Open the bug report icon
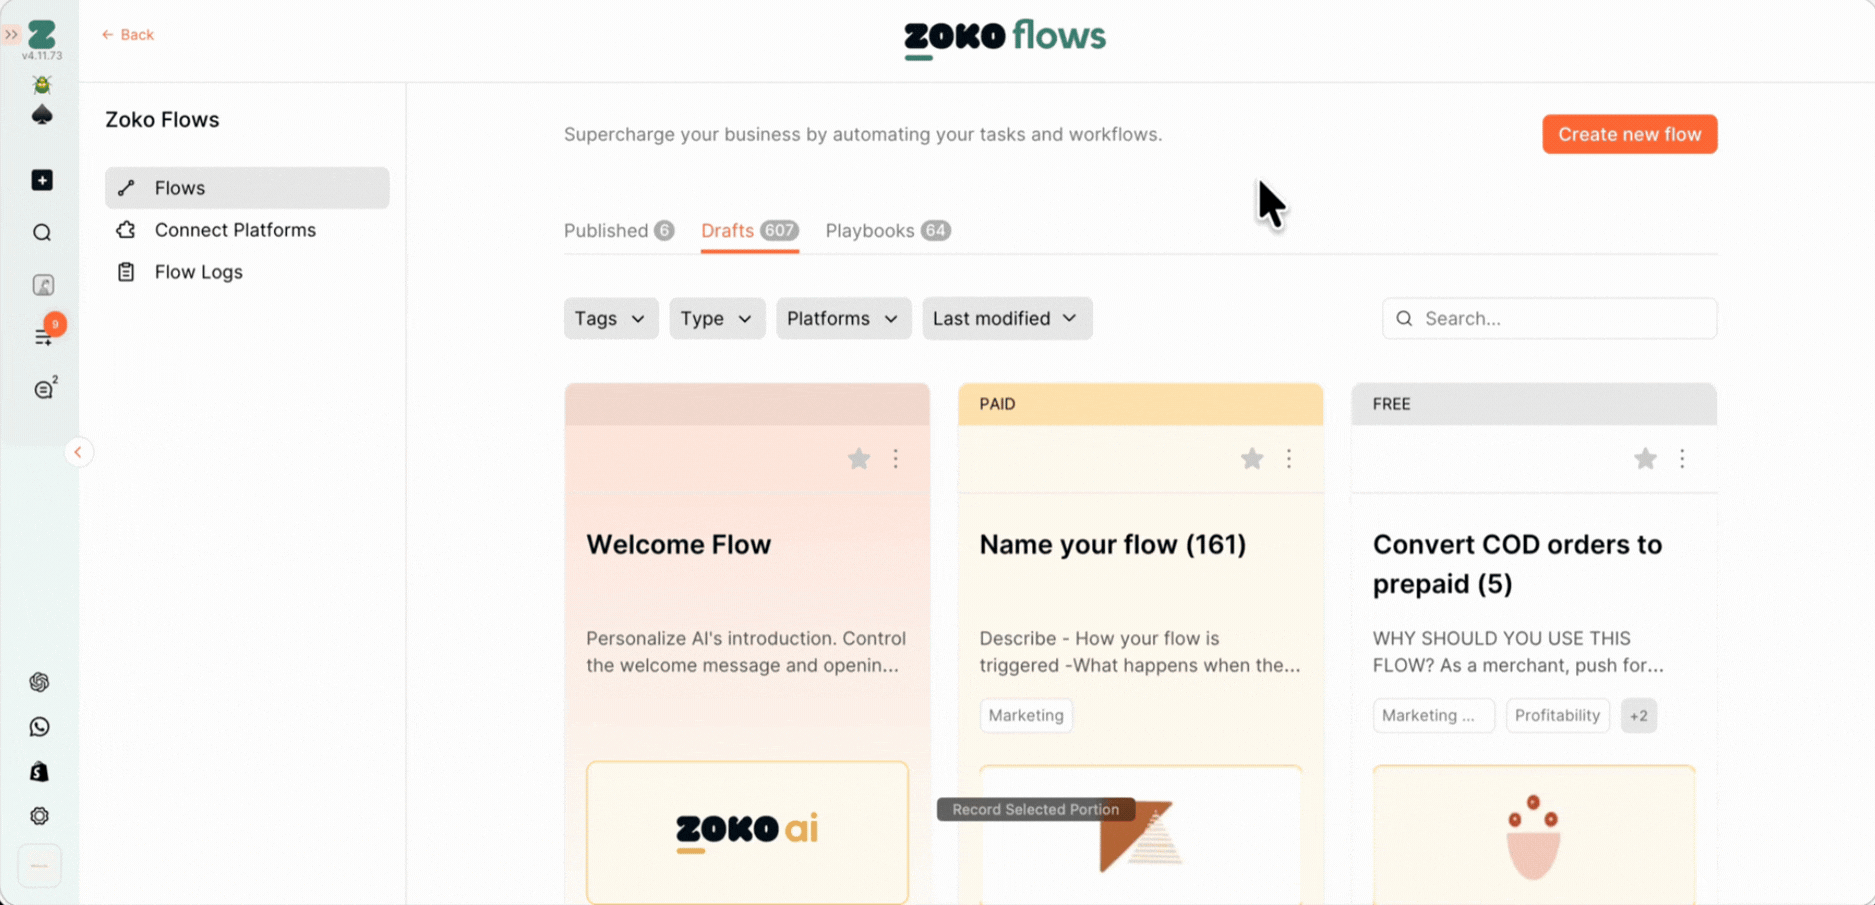Viewport: 1875px width, 905px height. 42,84
